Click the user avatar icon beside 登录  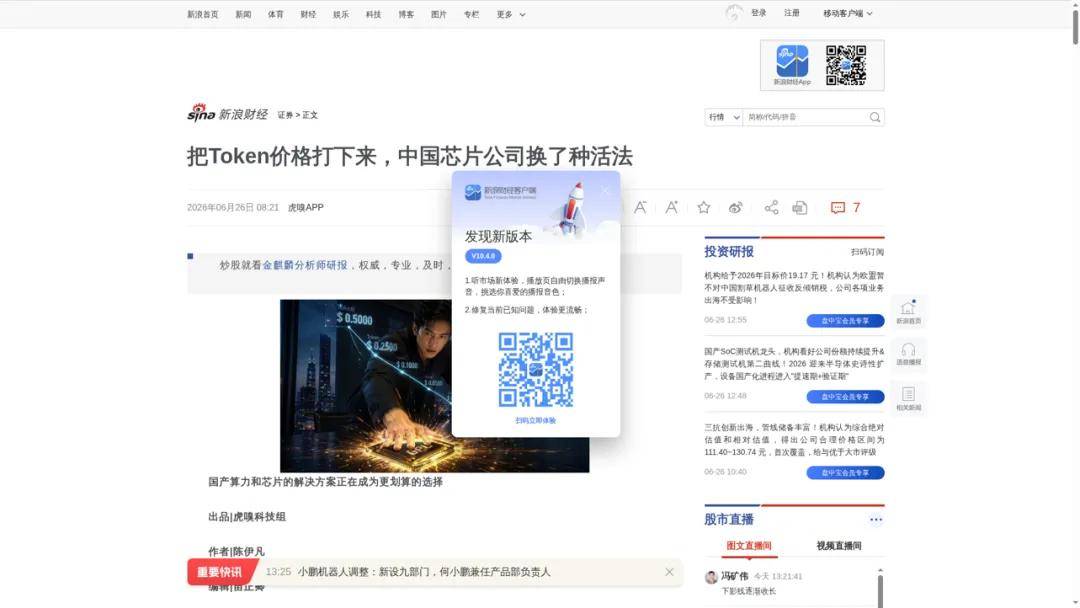(x=734, y=13)
